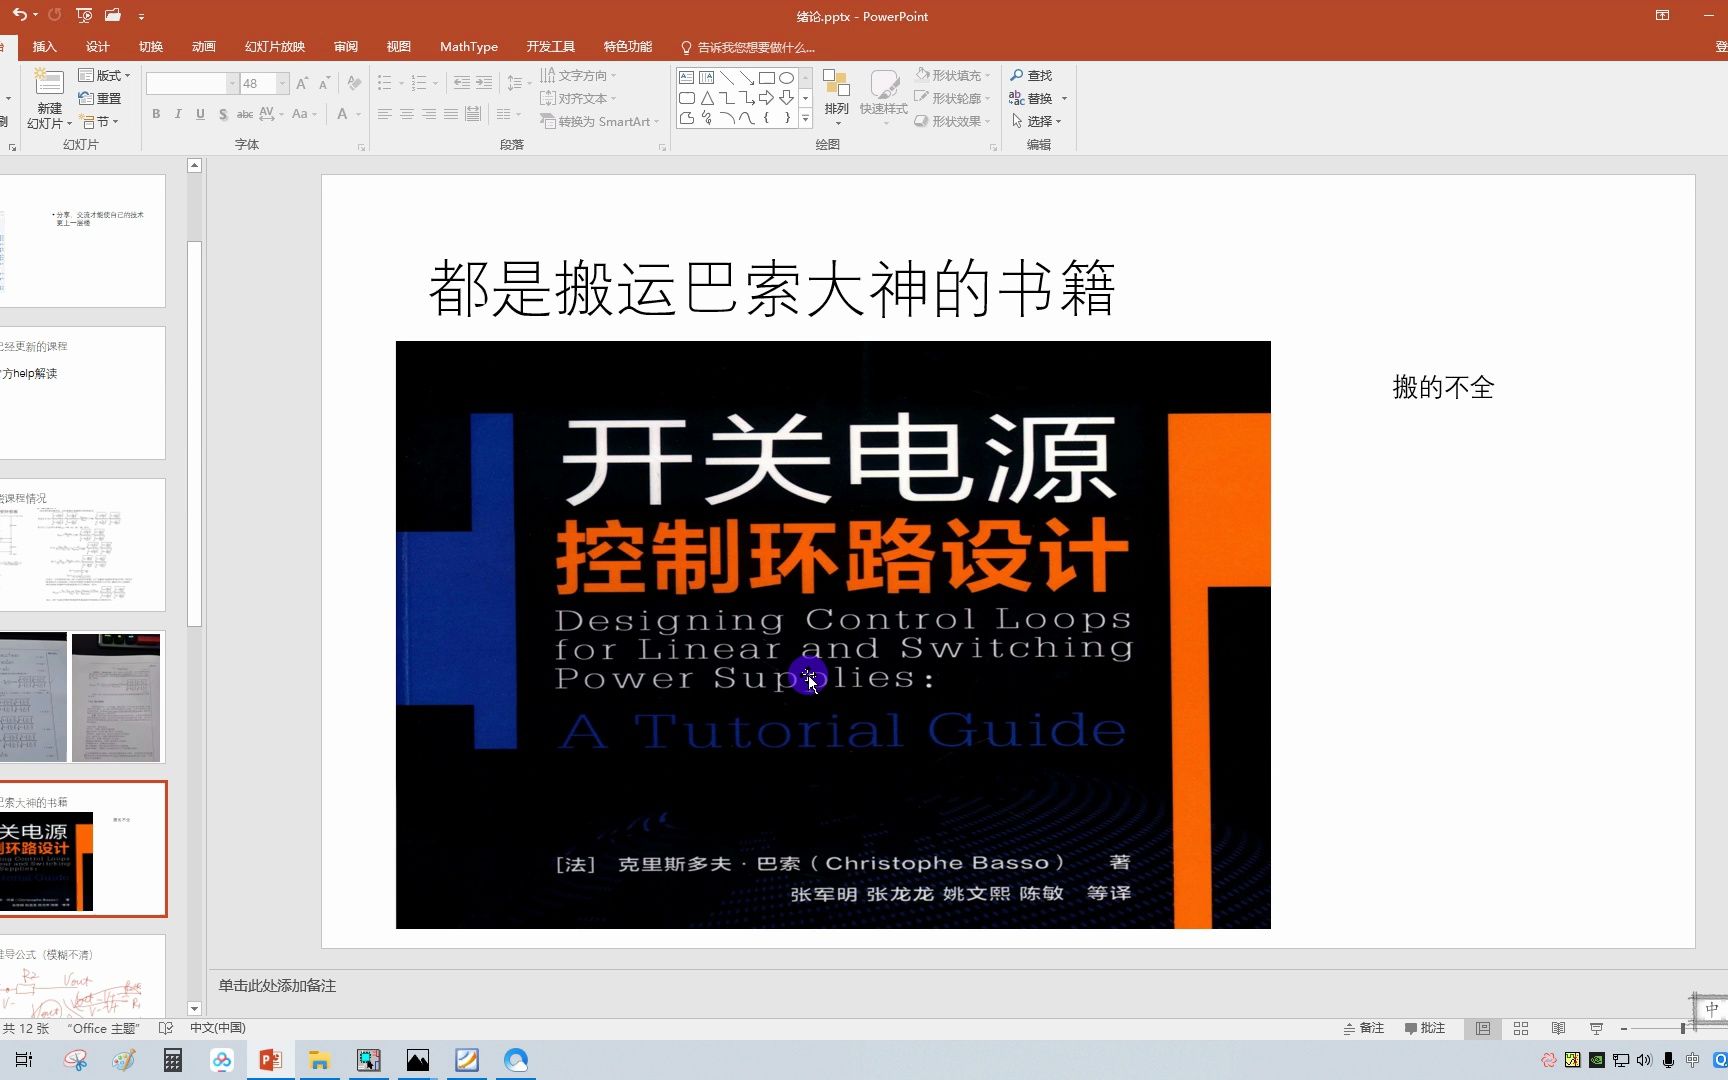Screen dimensions: 1728x1080
Task: Toggle Underline formatting
Action: pyautogui.click(x=200, y=114)
